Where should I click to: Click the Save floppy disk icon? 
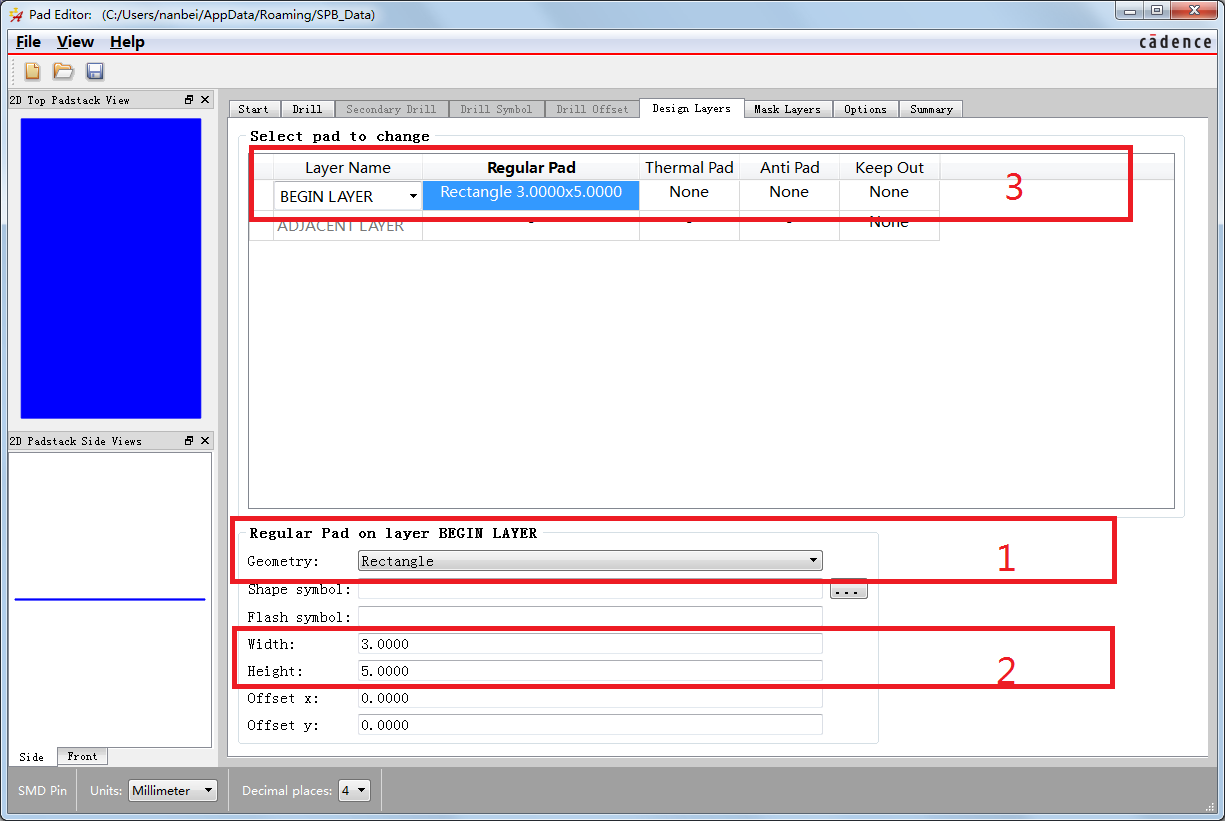[95, 71]
